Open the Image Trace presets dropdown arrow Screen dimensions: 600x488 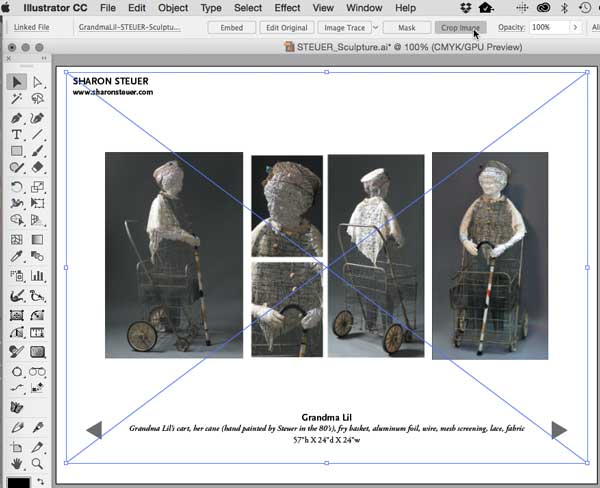click(375, 28)
